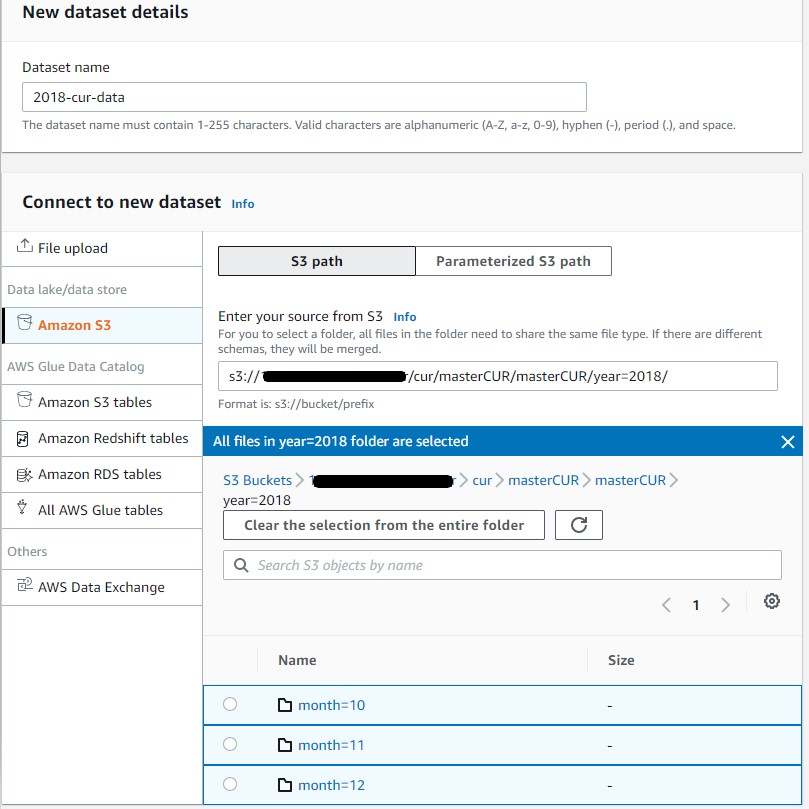This screenshot has height=809, width=809.
Task: Click the Amazon S3 tables icon
Action: point(24,399)
